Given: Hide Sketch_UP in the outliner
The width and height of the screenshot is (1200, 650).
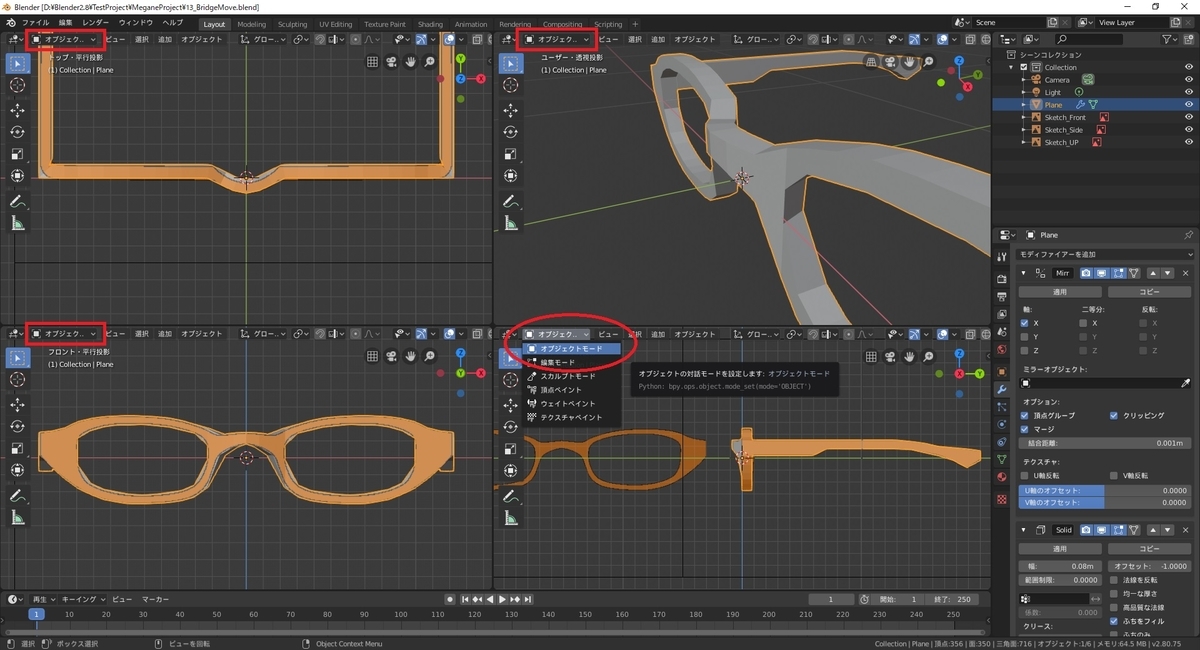Looking at the screenshot, I should coord(1189,142).
